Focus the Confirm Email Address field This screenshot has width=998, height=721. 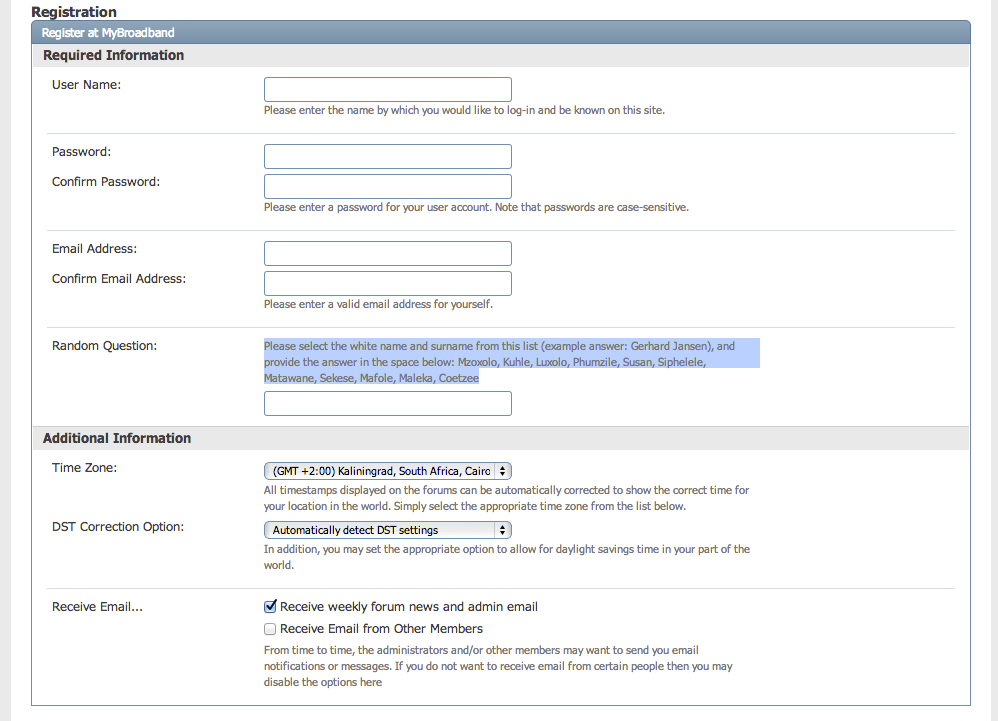388,283
